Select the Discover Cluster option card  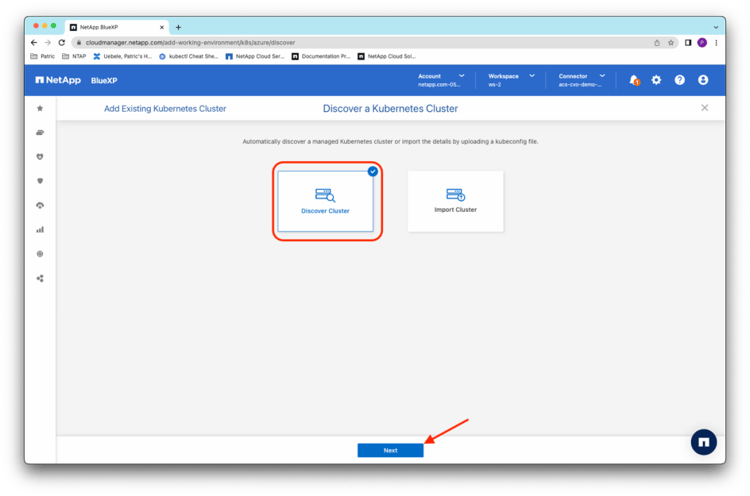tap(325, 202)
